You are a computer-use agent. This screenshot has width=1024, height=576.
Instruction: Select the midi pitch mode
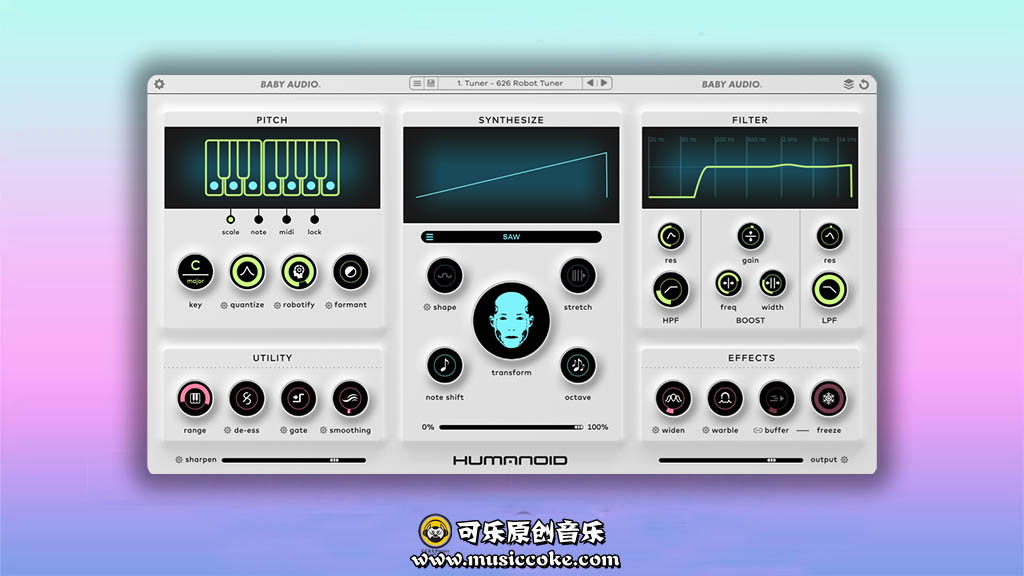[287, 219]
